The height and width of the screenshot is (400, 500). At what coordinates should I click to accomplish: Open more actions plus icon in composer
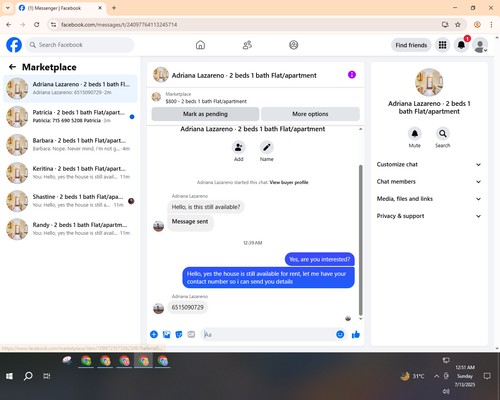154,334
